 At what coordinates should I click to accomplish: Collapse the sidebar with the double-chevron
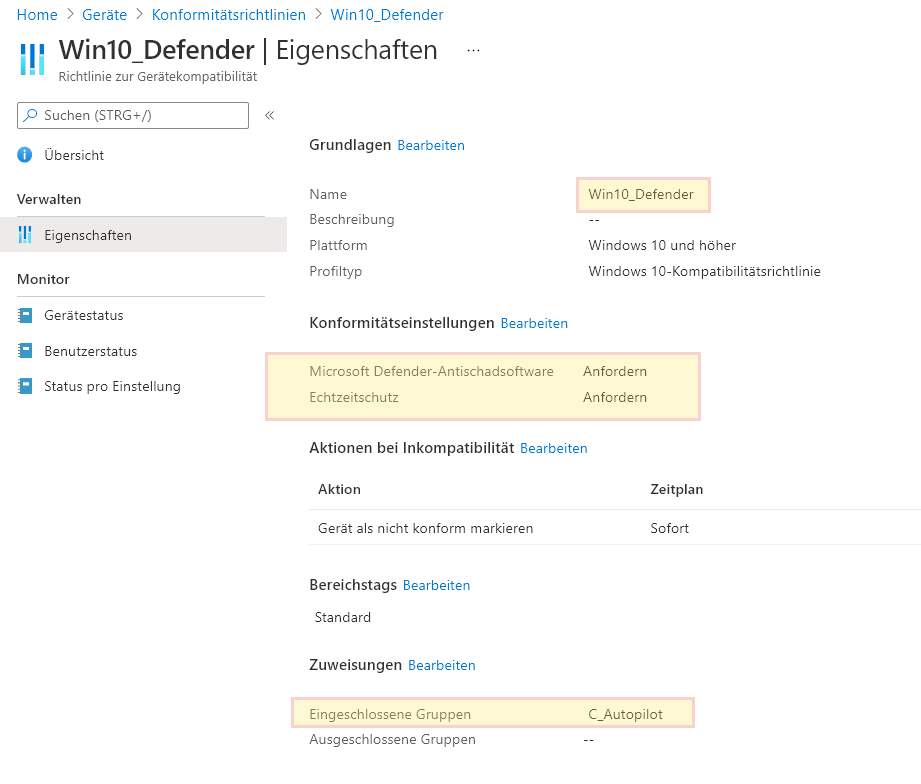[269, 113]
